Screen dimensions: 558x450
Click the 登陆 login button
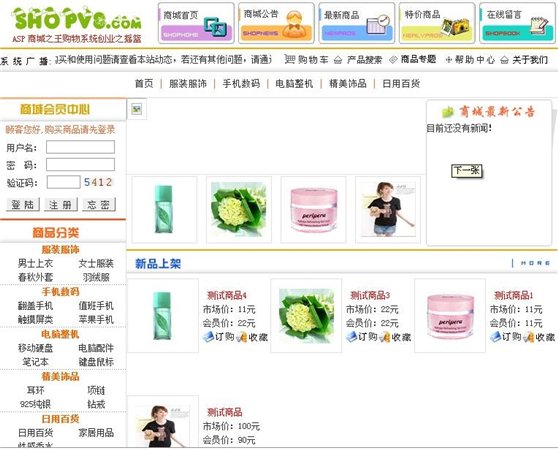point(23,205)
